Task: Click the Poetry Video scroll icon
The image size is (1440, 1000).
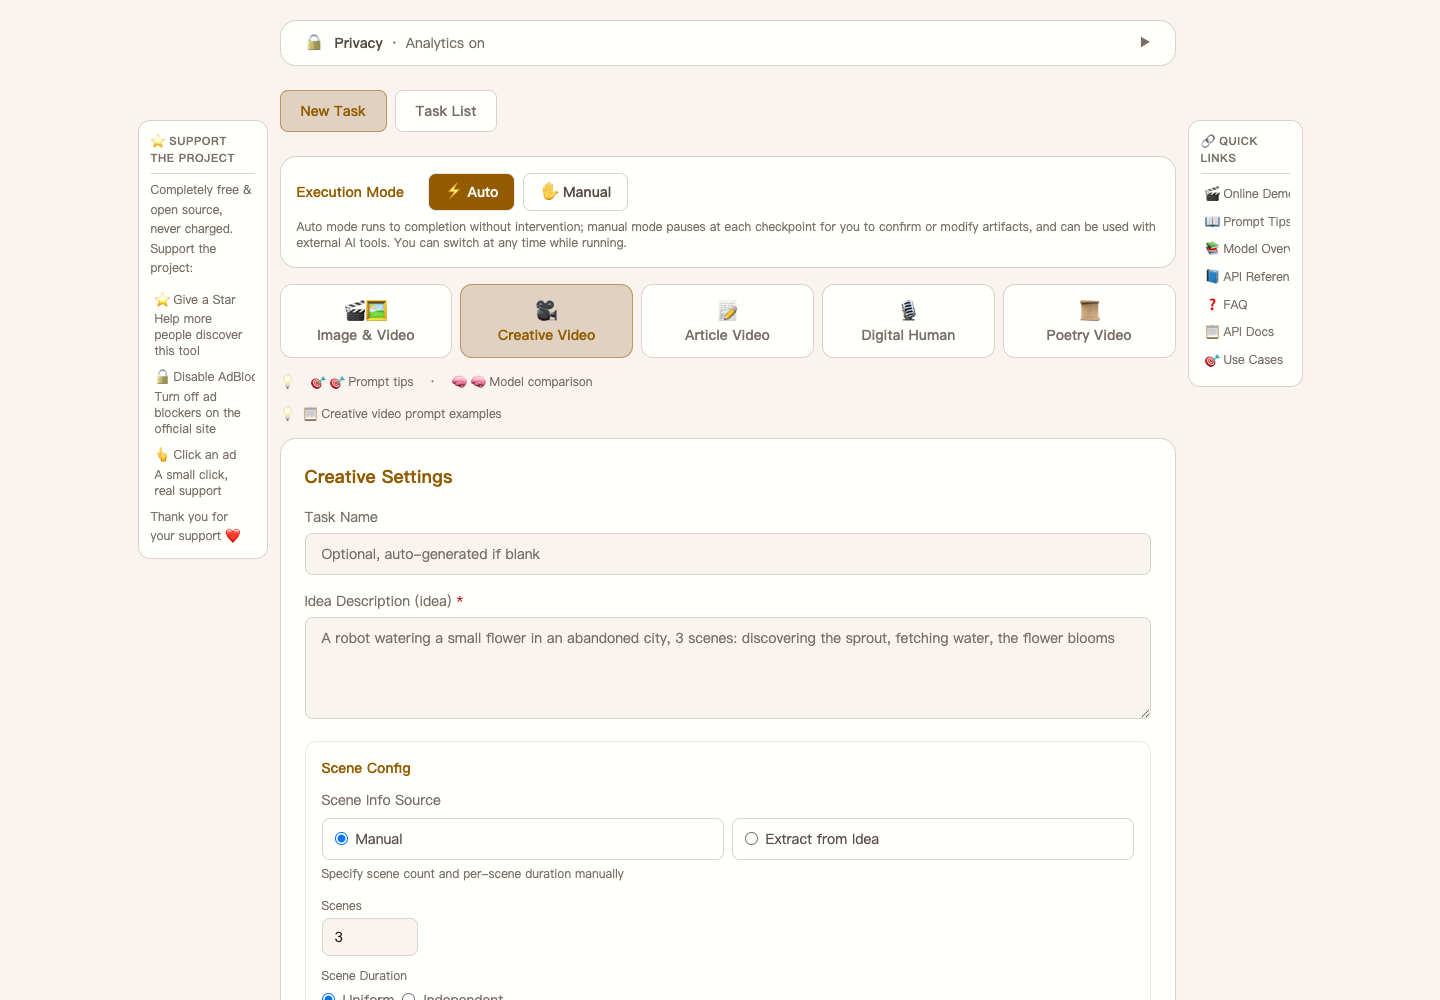Action: pyautogui.click(x=1089, y=311)
